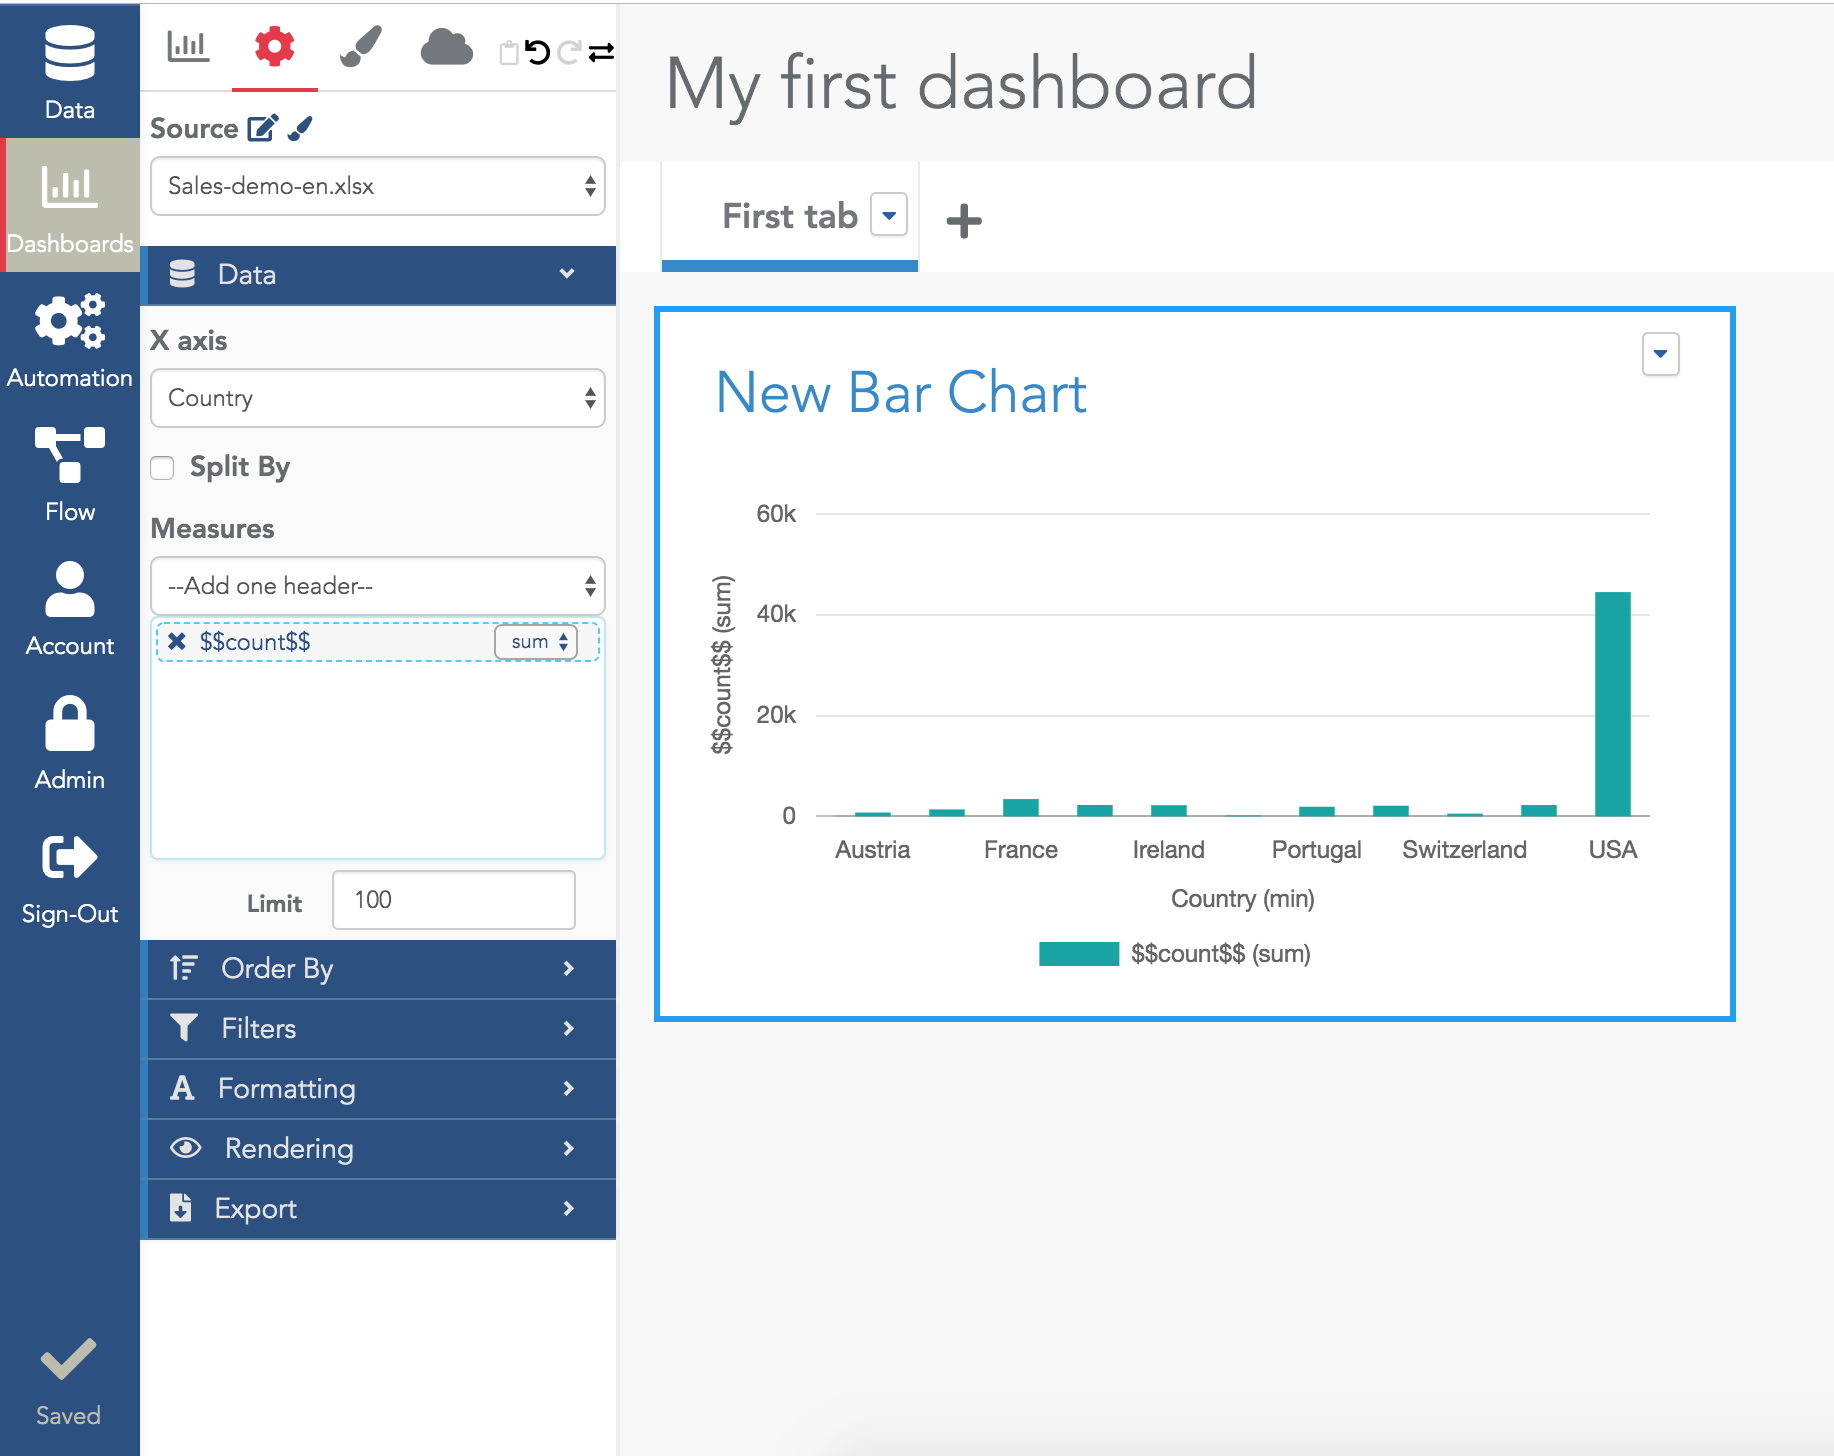
Task: Open the X axis Country dropdown
Action: coord(378,398)
